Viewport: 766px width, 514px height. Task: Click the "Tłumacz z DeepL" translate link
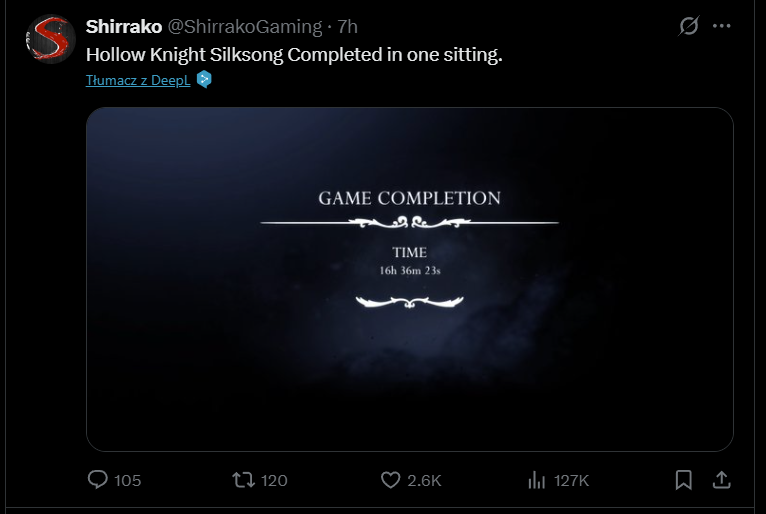tap(138, 79)
